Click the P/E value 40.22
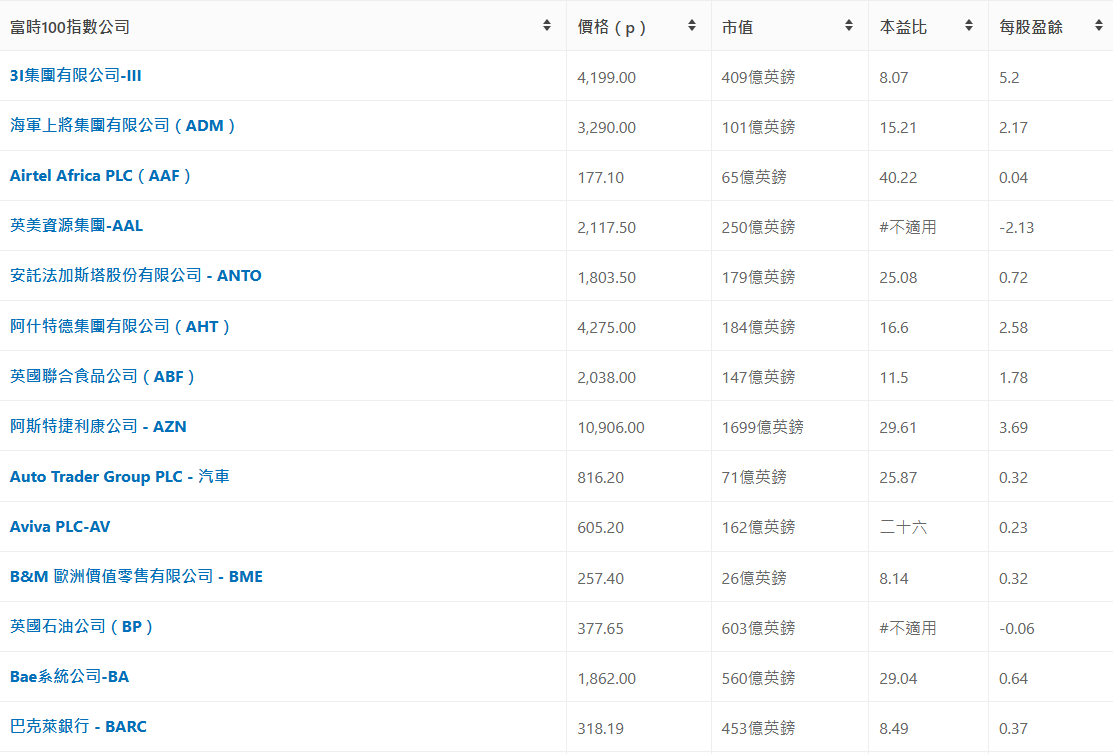This screenshot has height=754, width=1113. click(x=898, y=177)
